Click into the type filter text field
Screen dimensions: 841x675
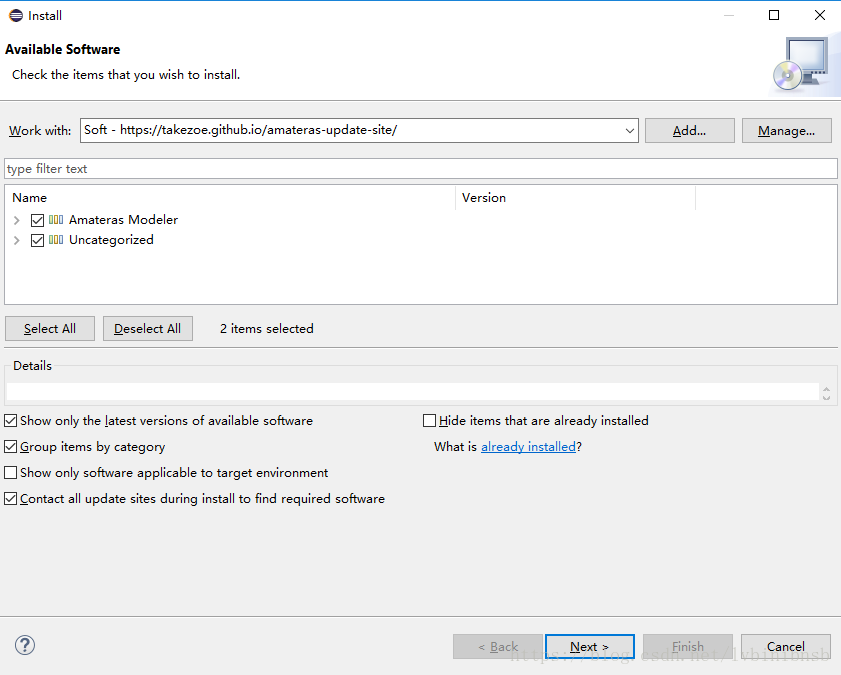pyautogui.click(x=420, y=169)
